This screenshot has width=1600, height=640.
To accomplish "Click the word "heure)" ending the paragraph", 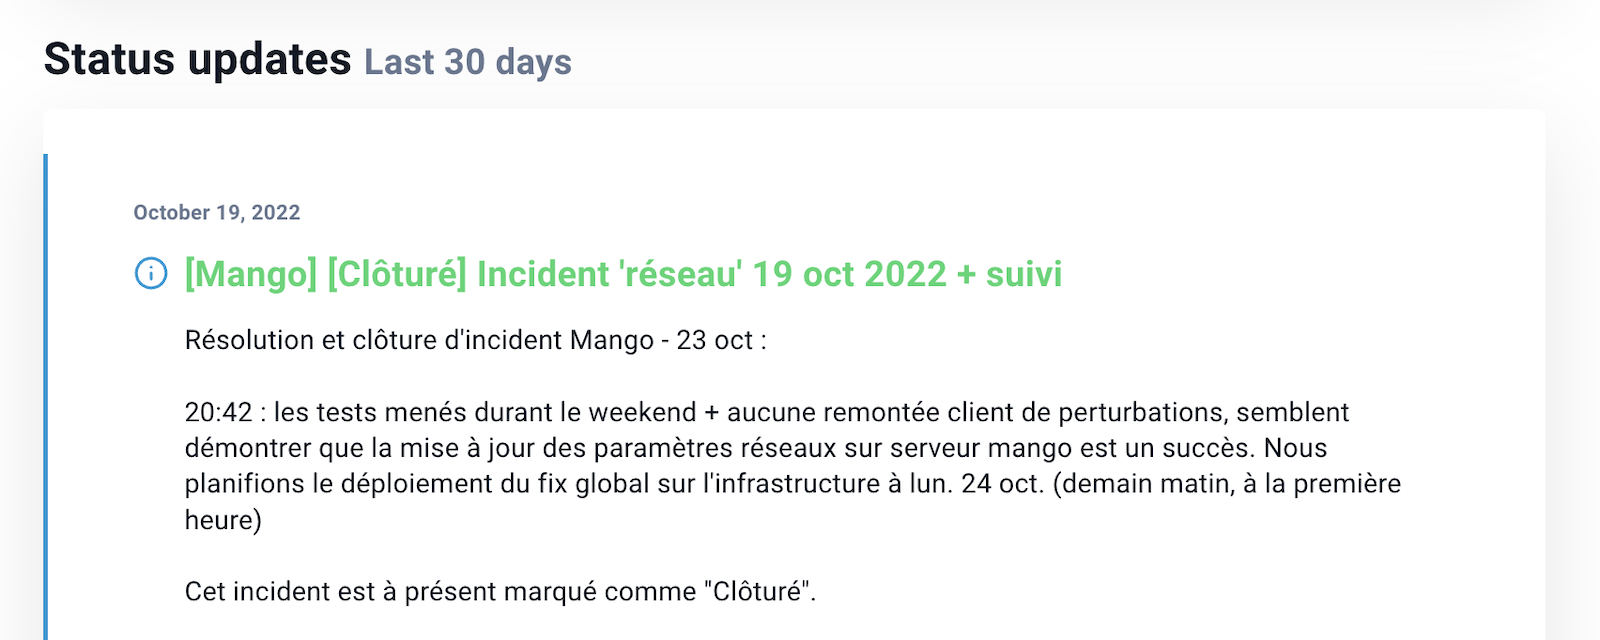I will point(223,520).
